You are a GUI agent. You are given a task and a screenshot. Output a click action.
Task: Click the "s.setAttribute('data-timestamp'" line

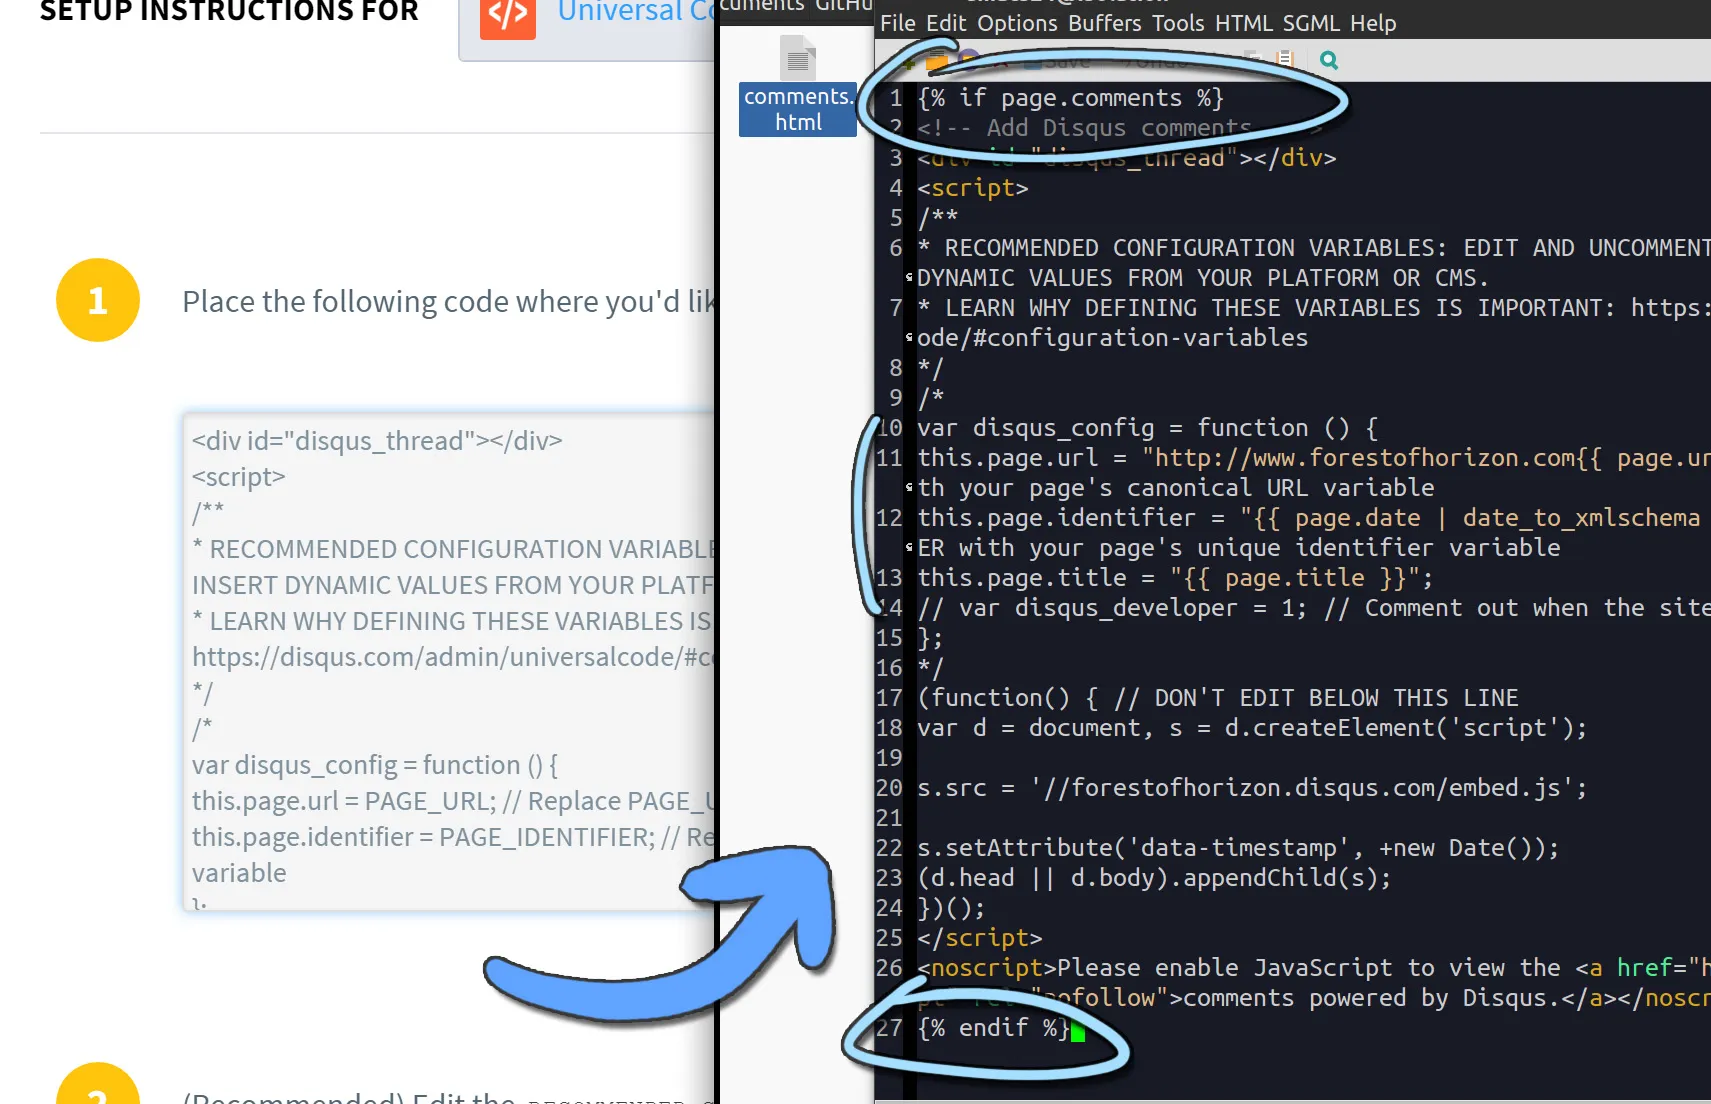point(1238,848)
